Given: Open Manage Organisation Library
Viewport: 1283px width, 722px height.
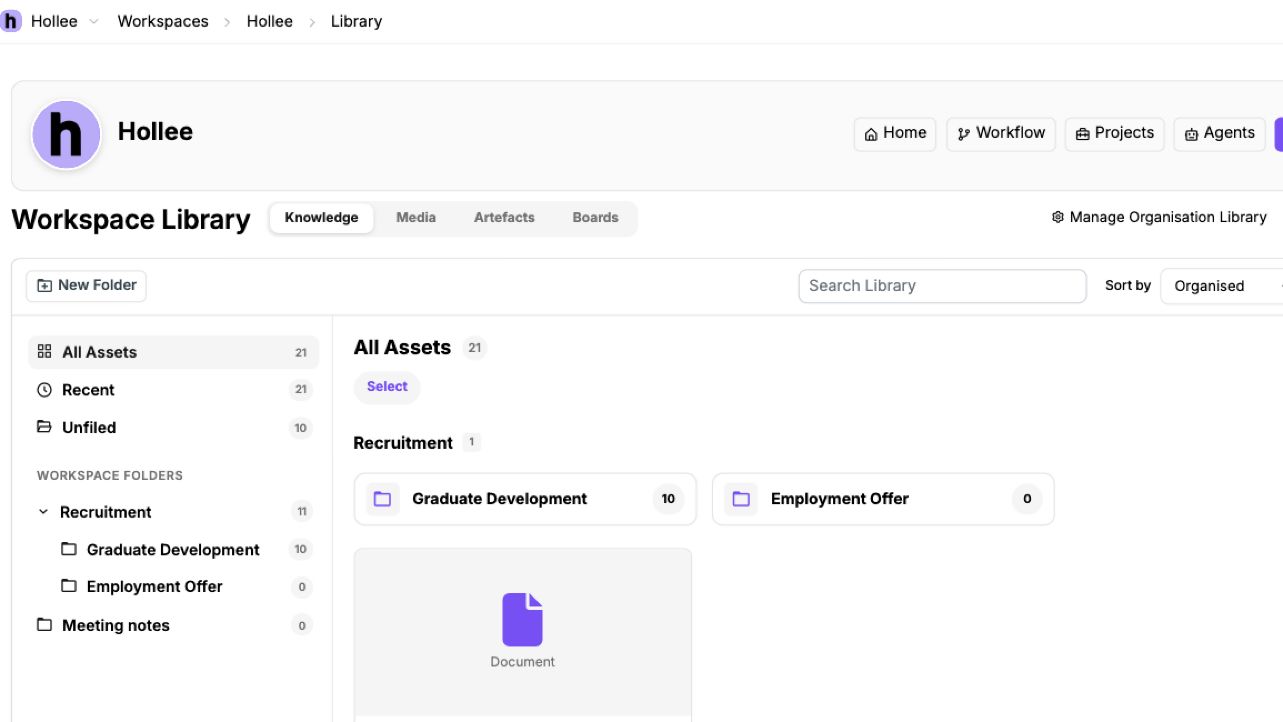Looking at the screenshot, I should pyautogui.click(x=1159, y=217).
